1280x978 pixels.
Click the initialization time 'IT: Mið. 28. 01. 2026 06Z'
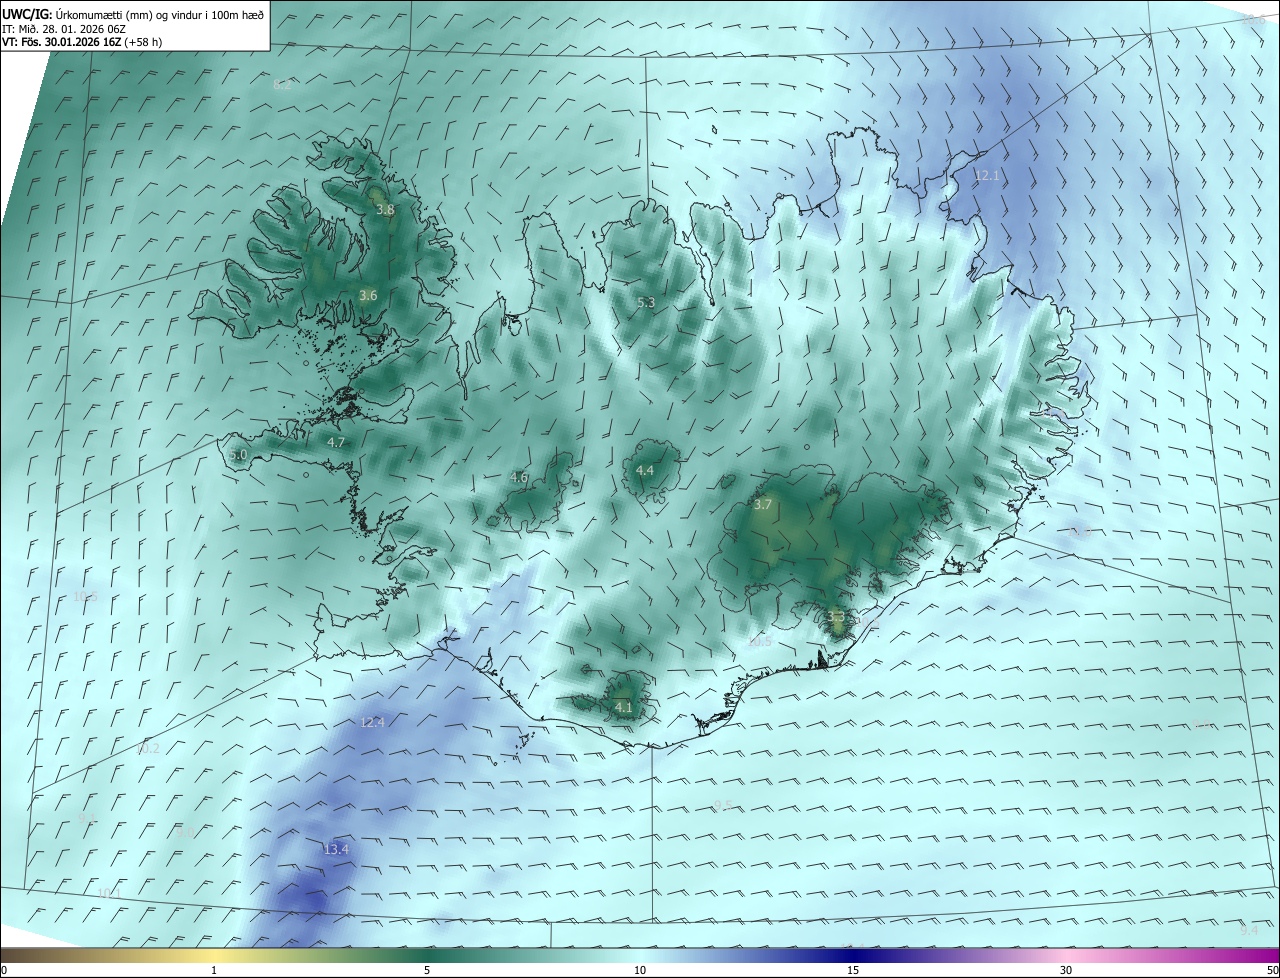coord(62,29)
